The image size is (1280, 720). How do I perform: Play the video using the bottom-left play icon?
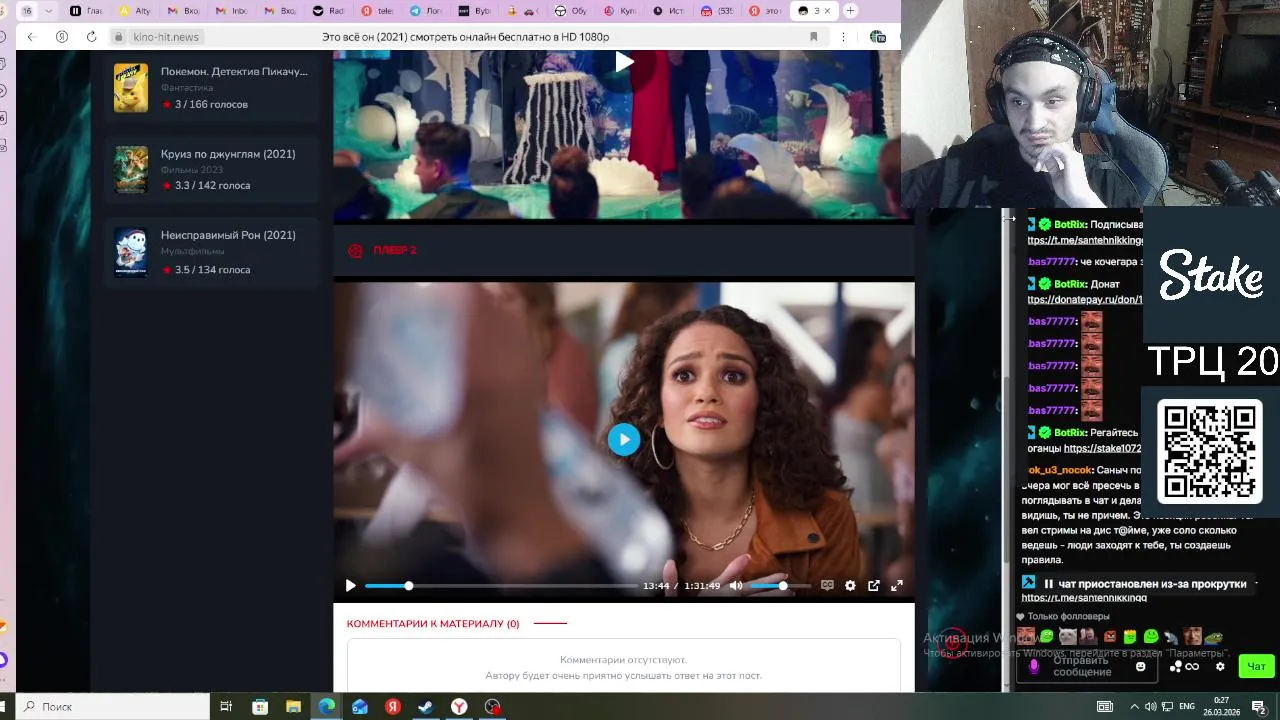350,586
